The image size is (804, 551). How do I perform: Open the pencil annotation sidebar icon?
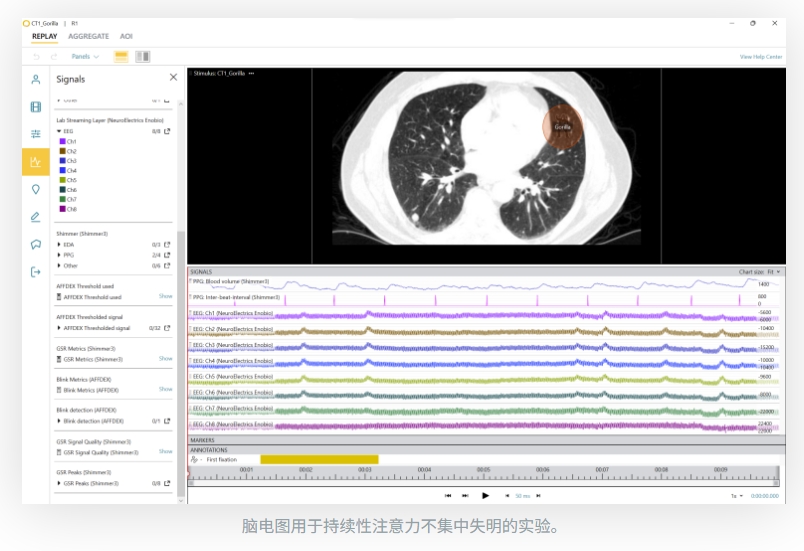pyautogui.click(x=36, y=216)
